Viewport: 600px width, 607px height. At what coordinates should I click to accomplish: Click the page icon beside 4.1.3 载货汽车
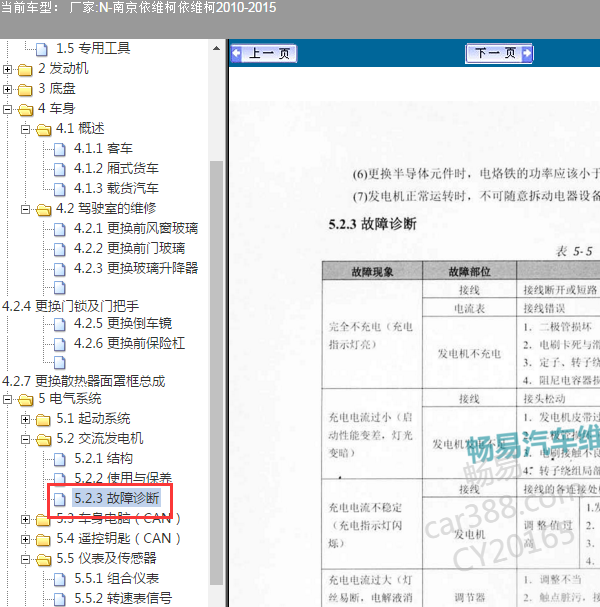pos(60,190)
